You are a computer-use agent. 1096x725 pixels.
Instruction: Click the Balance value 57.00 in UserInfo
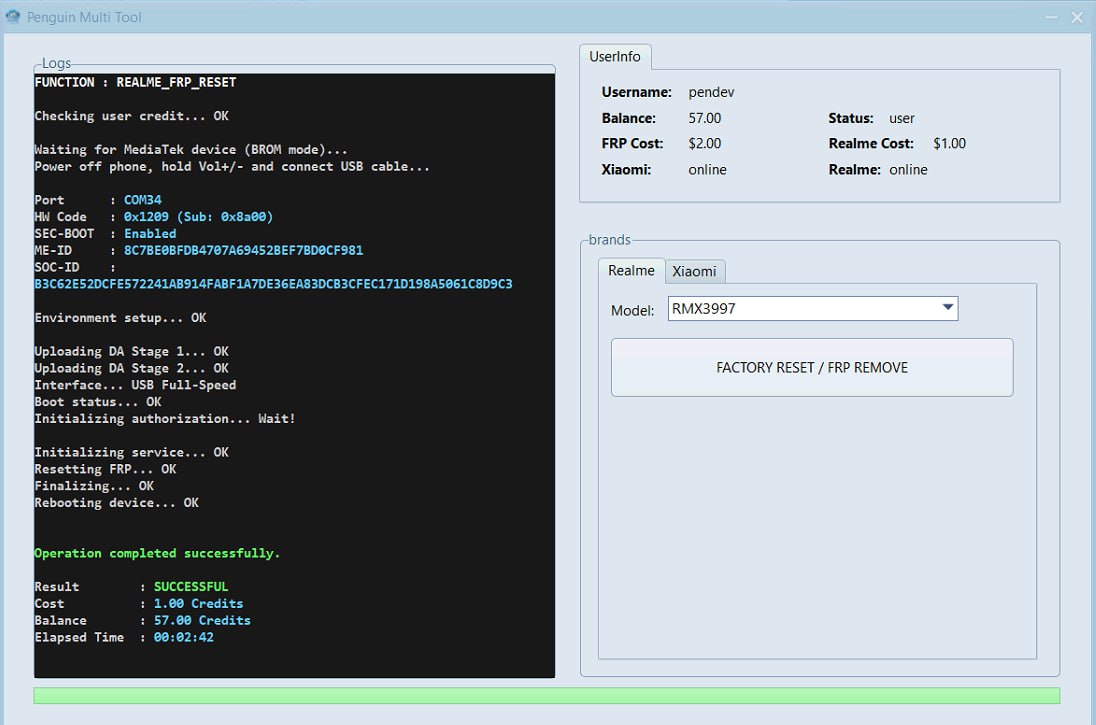(x=705, y=118)
